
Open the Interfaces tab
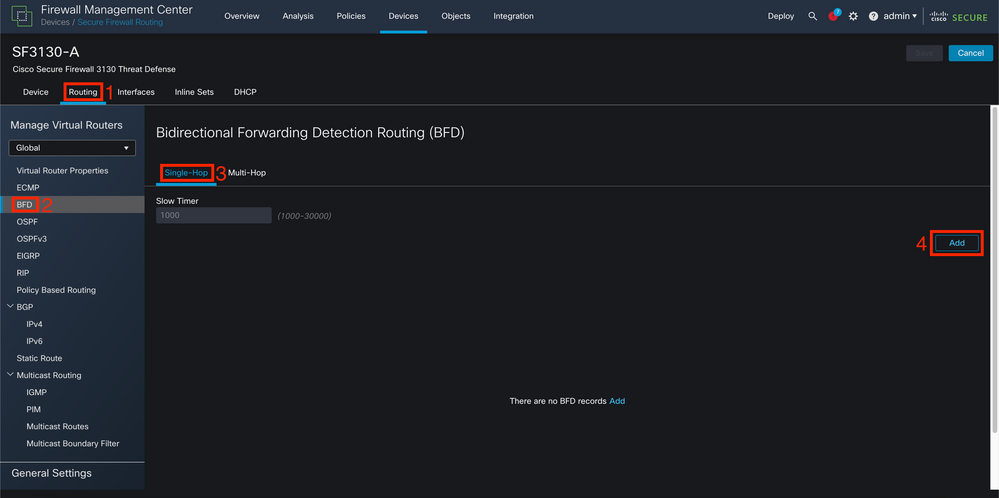click(x=136, y=92)
